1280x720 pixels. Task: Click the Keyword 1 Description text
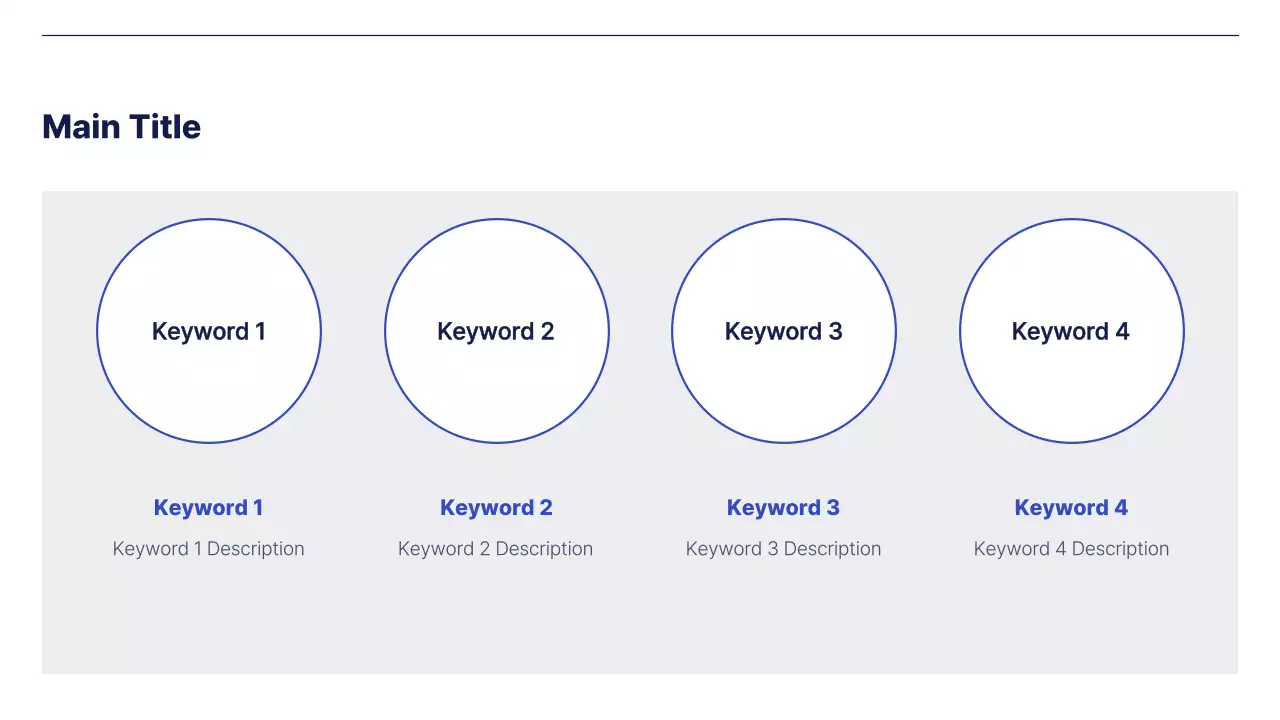208,549
